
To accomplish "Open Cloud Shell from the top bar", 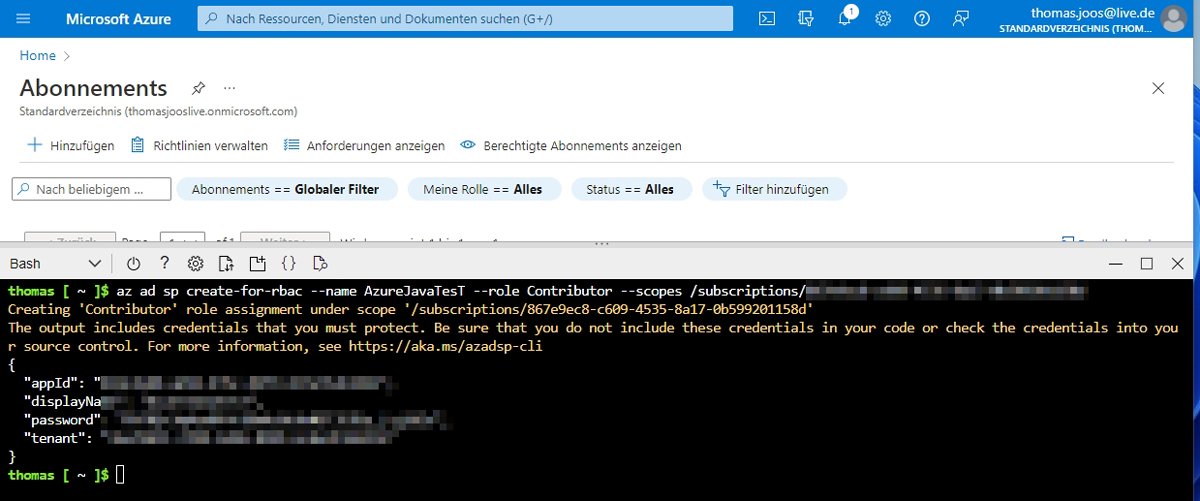I will [x=767, y=18].
